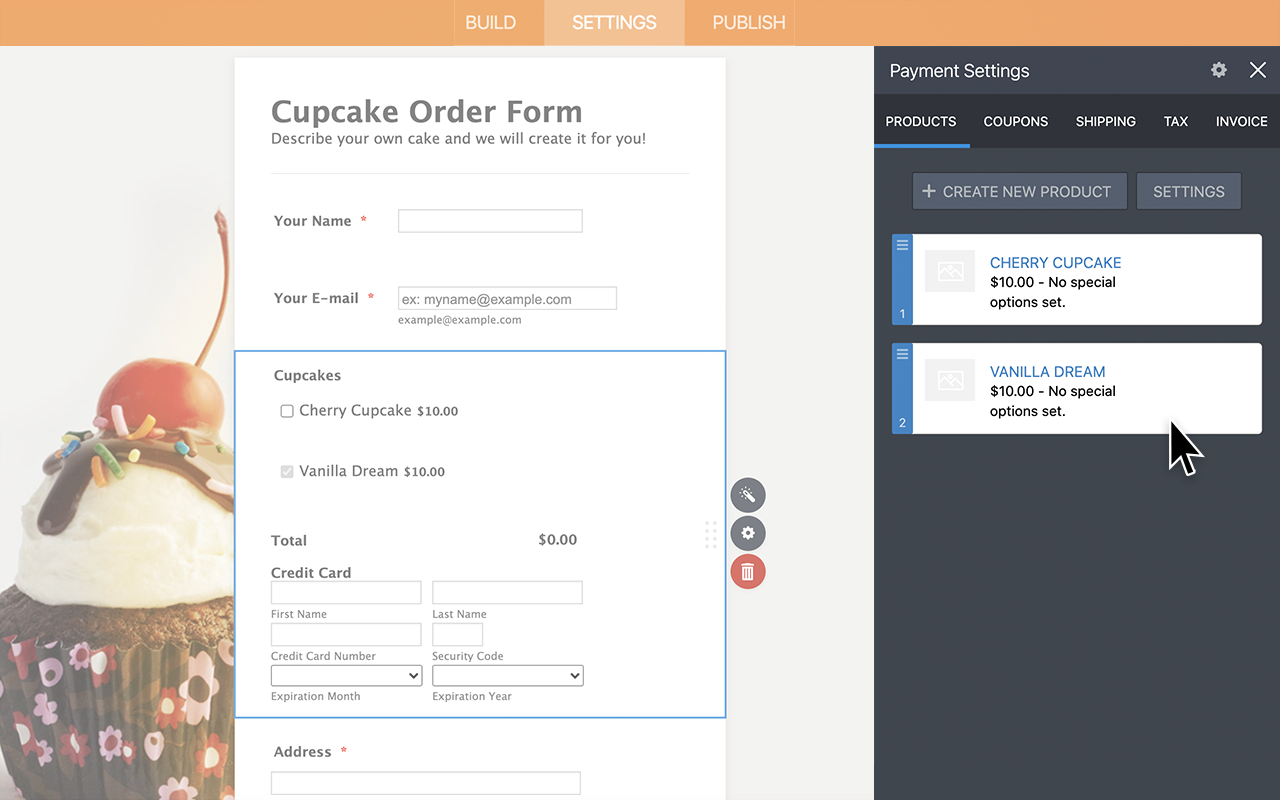This screenshot has height=800, width=1280.
Task: Click the SETTINGS button in Payment Settings
Action: 1188,191
